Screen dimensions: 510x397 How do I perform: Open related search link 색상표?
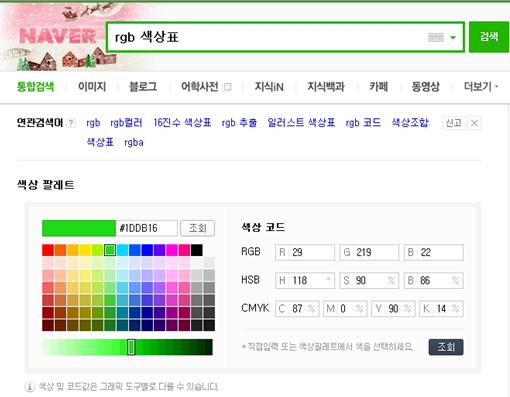(100, 142)
